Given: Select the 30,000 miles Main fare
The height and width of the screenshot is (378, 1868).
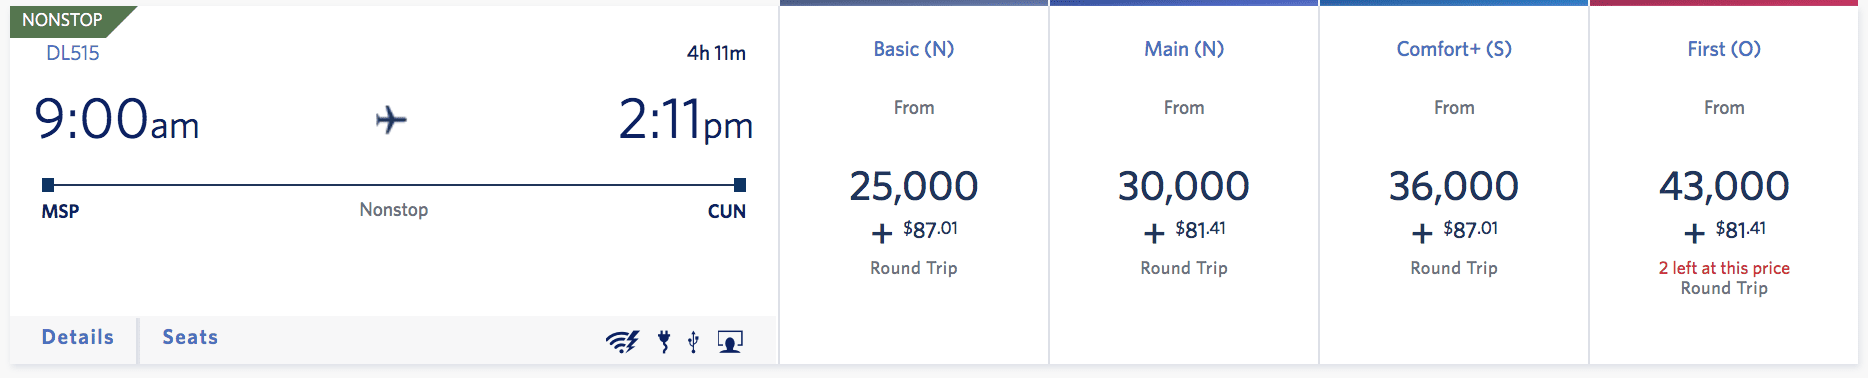Looking at the screenshot, I should click(x=1184, y=186).
